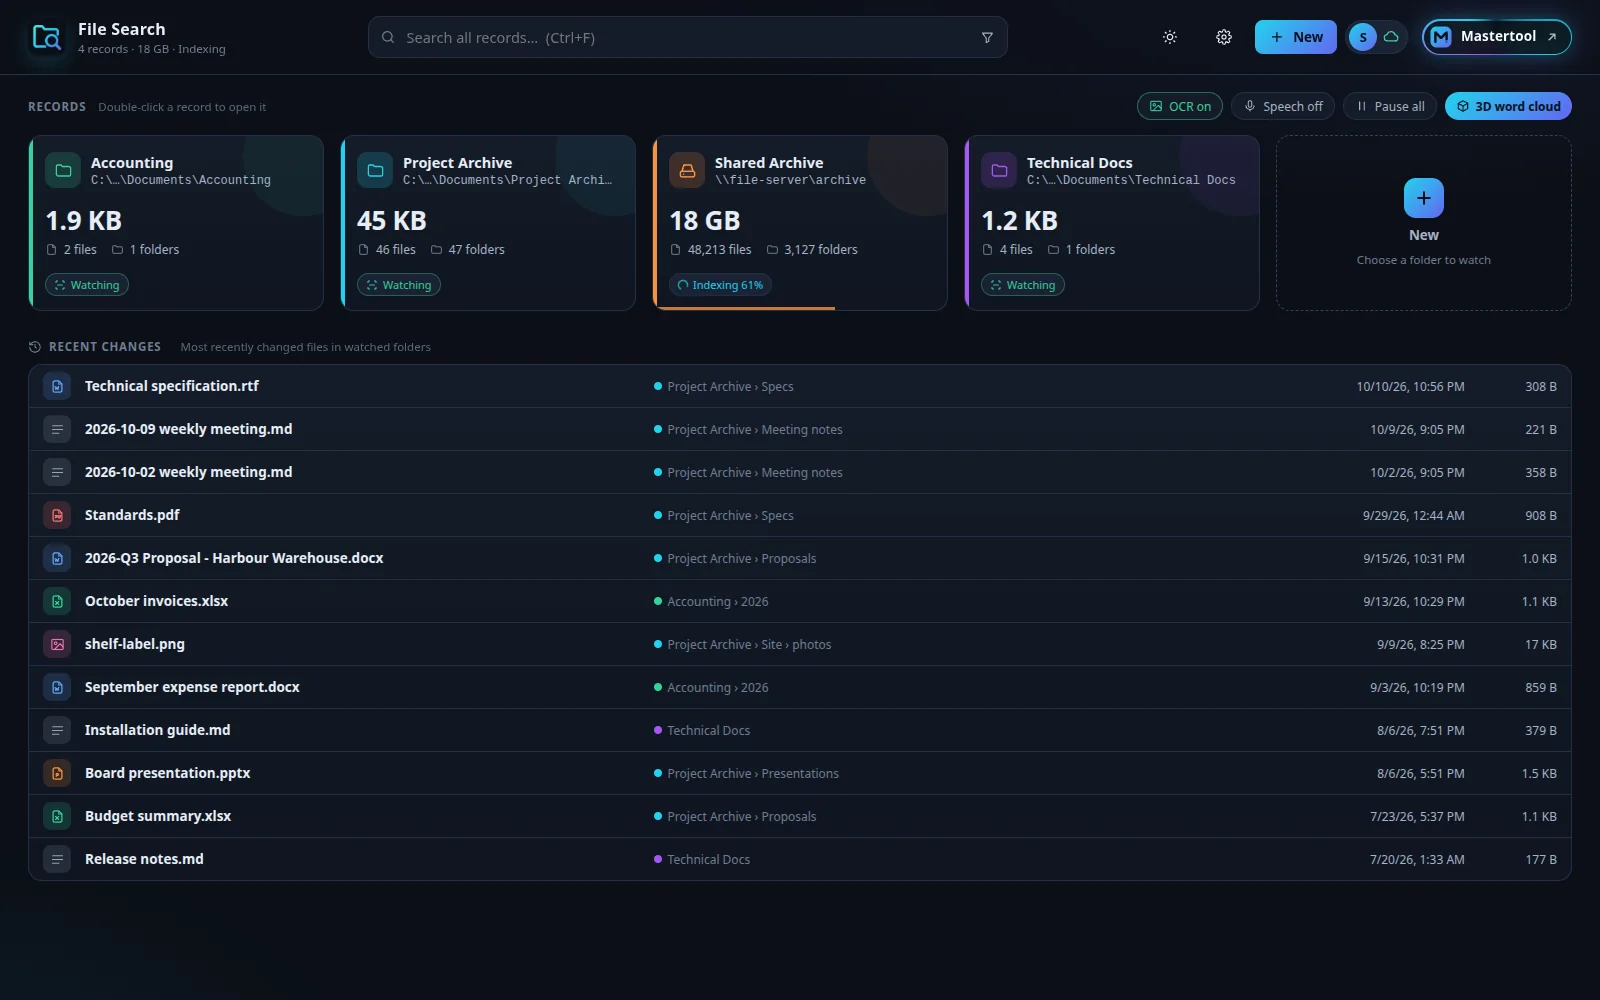Image resolution: width=1600 pixels, height=1000 pixels.
Task: Toggle Speech off button
Action: pos(1282,106)
